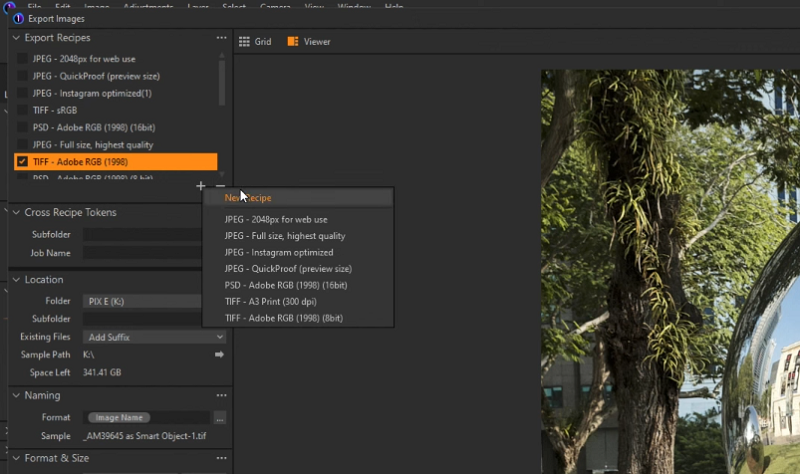This screenshot has height=474, width=800.
Task: Select the TIFF - Adobe RGB (1998) recipe row
Action: pos(116,162)
